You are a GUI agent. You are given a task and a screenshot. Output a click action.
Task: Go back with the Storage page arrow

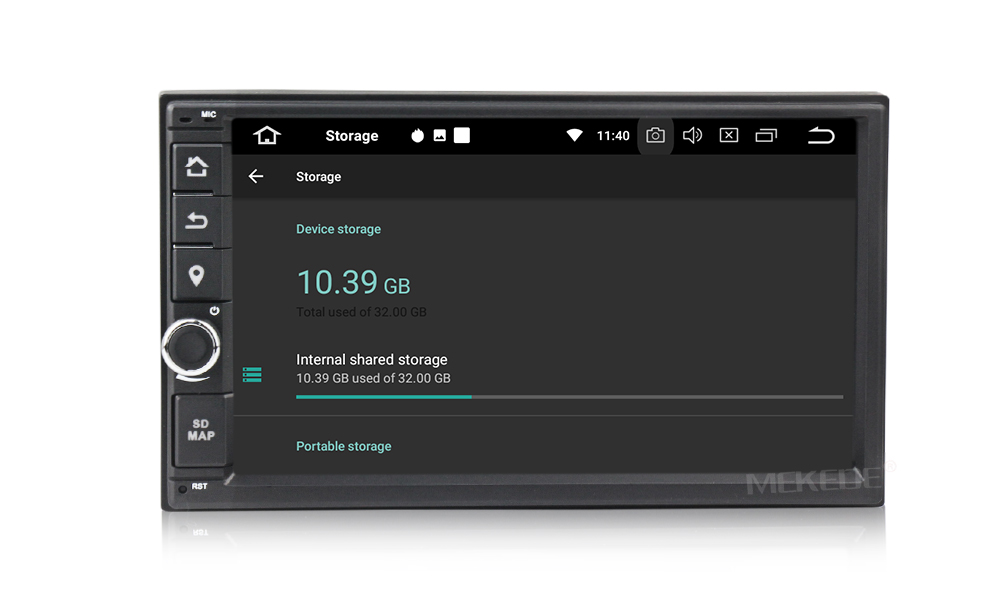point(256,176)
